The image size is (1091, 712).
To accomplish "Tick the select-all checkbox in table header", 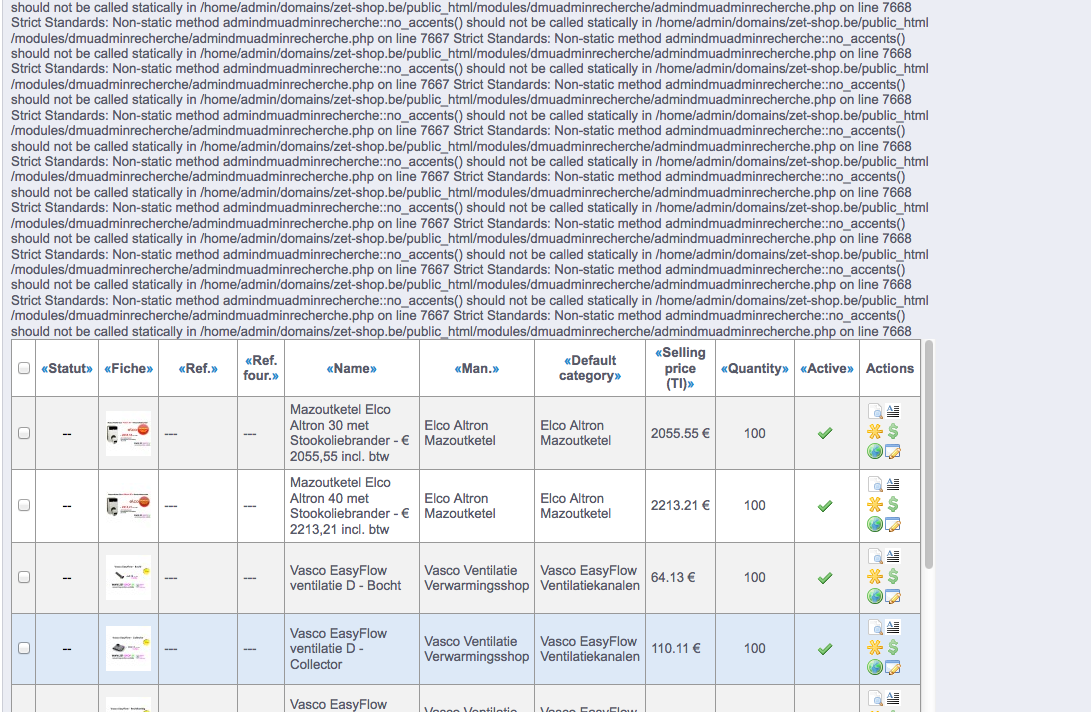I will coord(24,368).
